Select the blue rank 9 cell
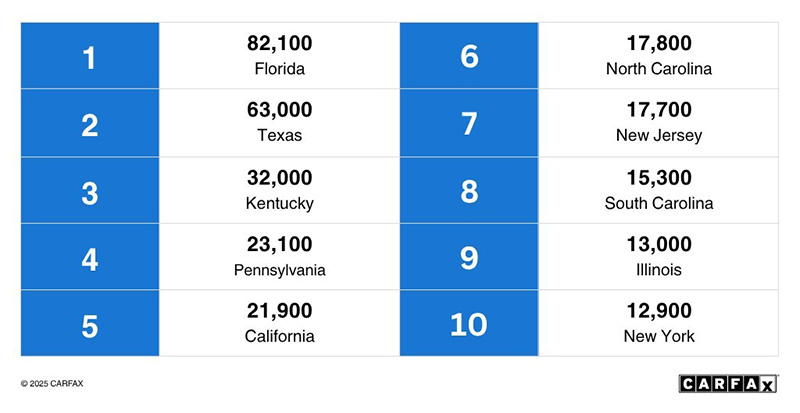Image resolution: width=800 pixels, height=413 pixels. pos(469,257)
